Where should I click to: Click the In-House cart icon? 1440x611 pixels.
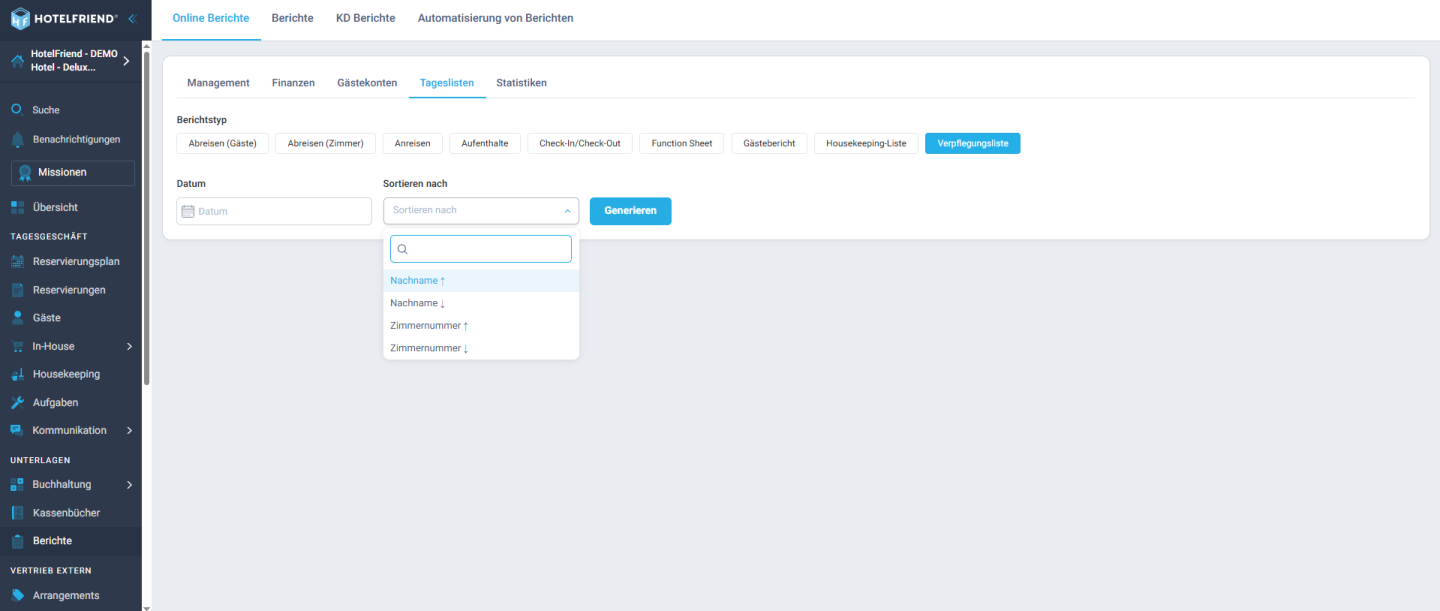click(x=17, y=346)
